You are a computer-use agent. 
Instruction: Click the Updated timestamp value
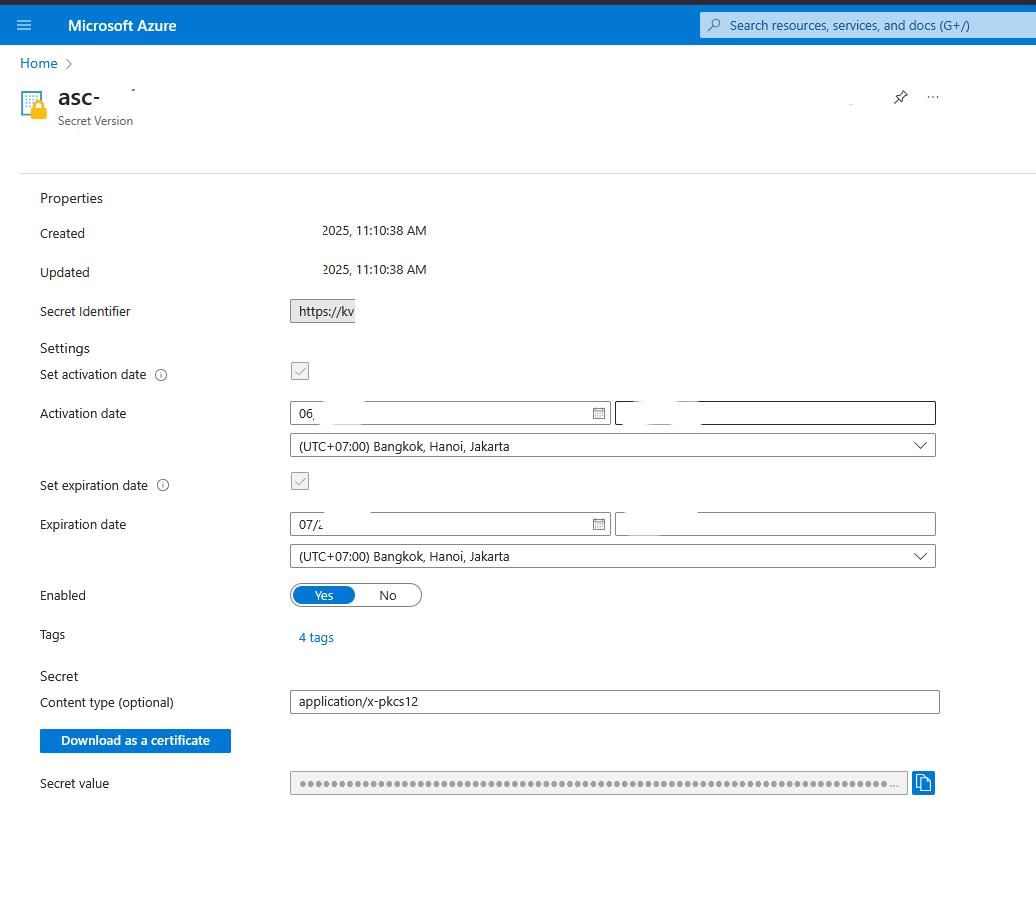tap(374, 270)
